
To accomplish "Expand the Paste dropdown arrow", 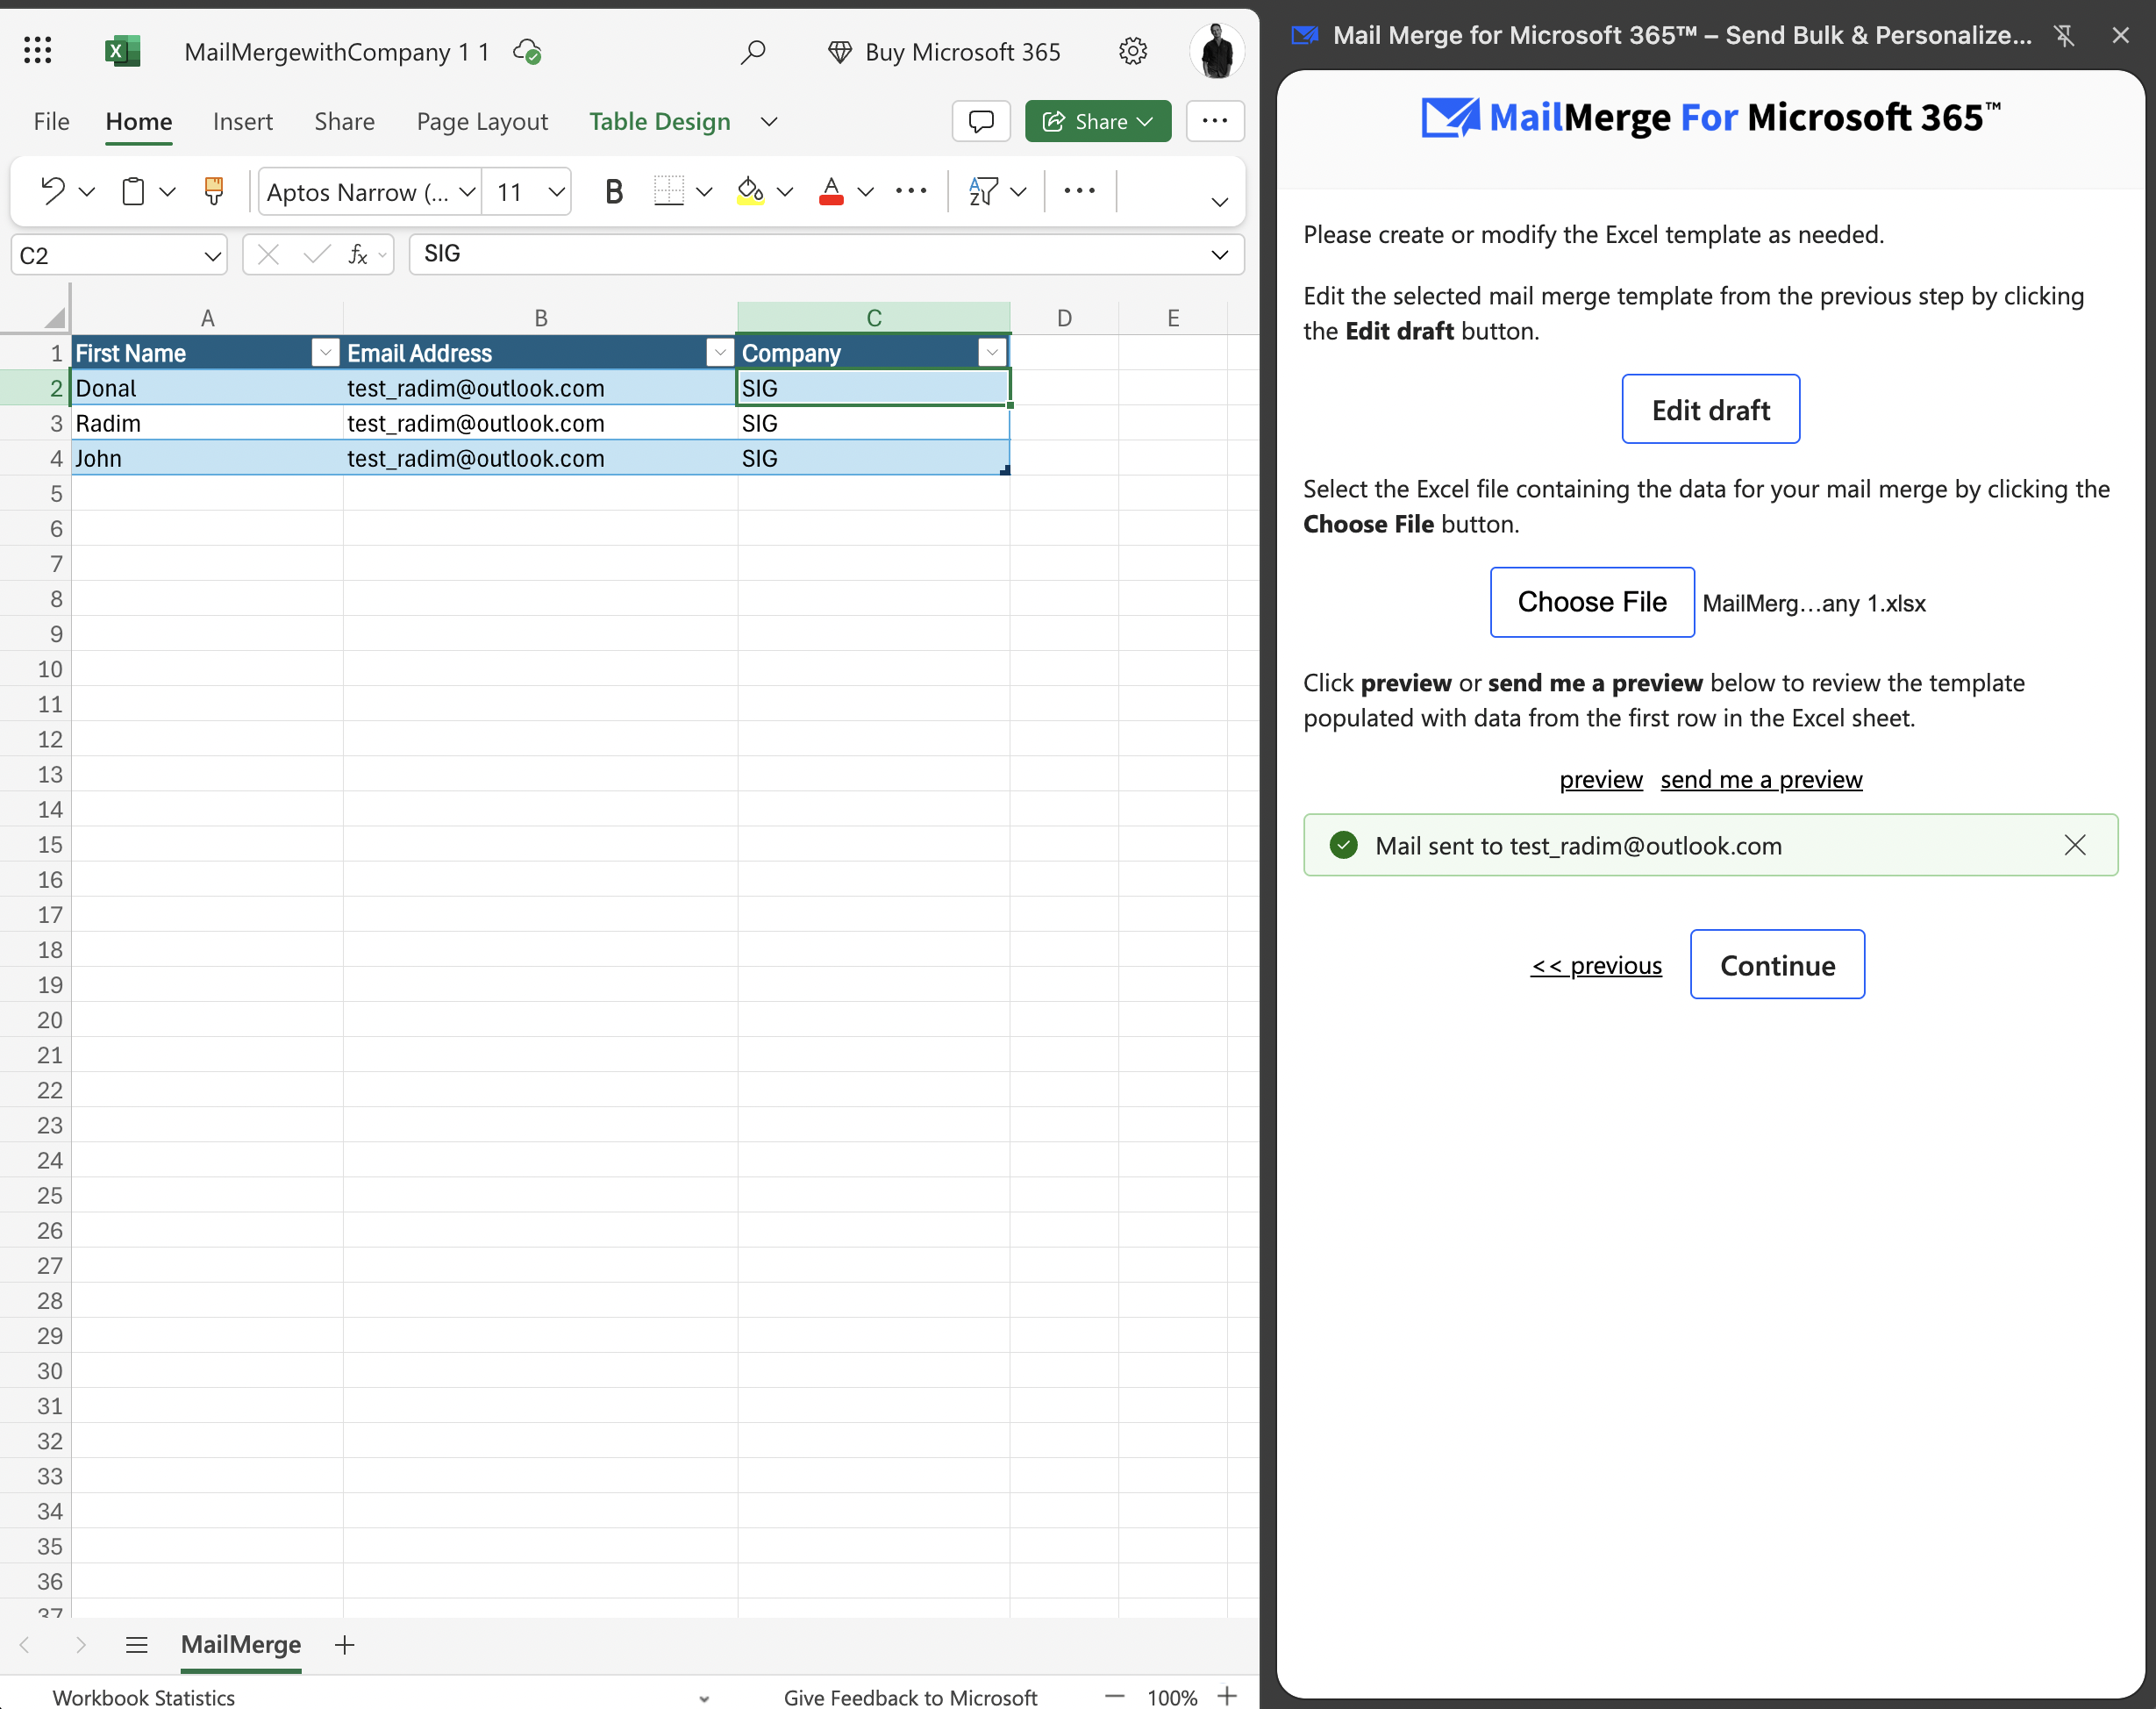I will 168,190.
